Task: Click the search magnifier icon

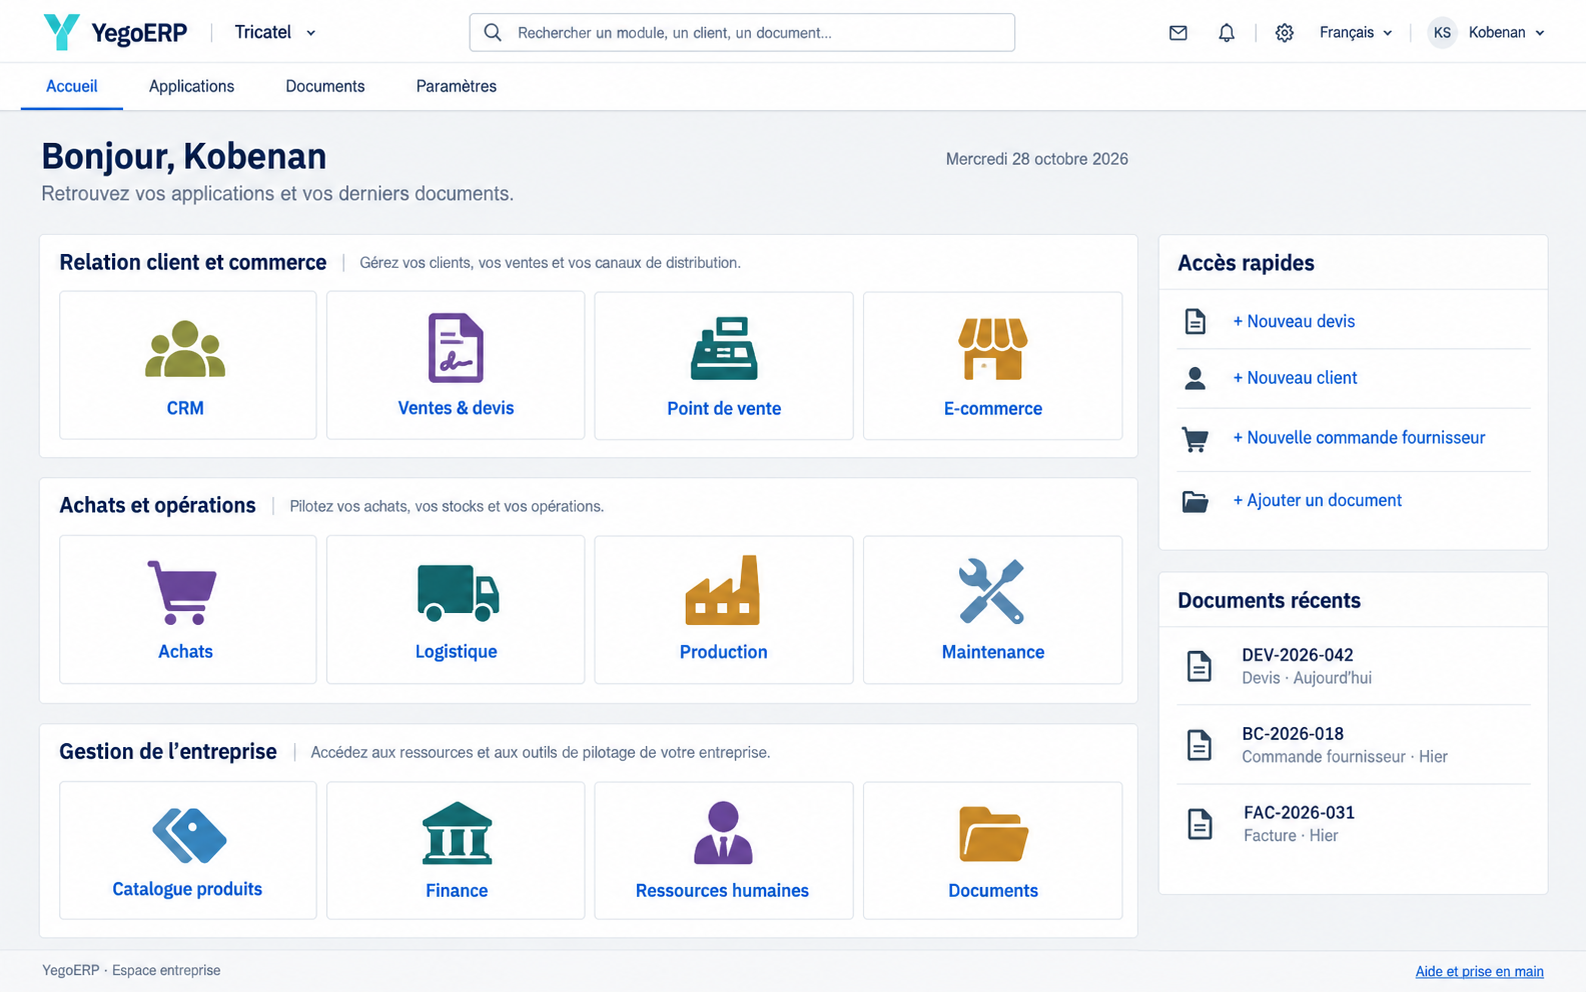Action: point(493,33)
